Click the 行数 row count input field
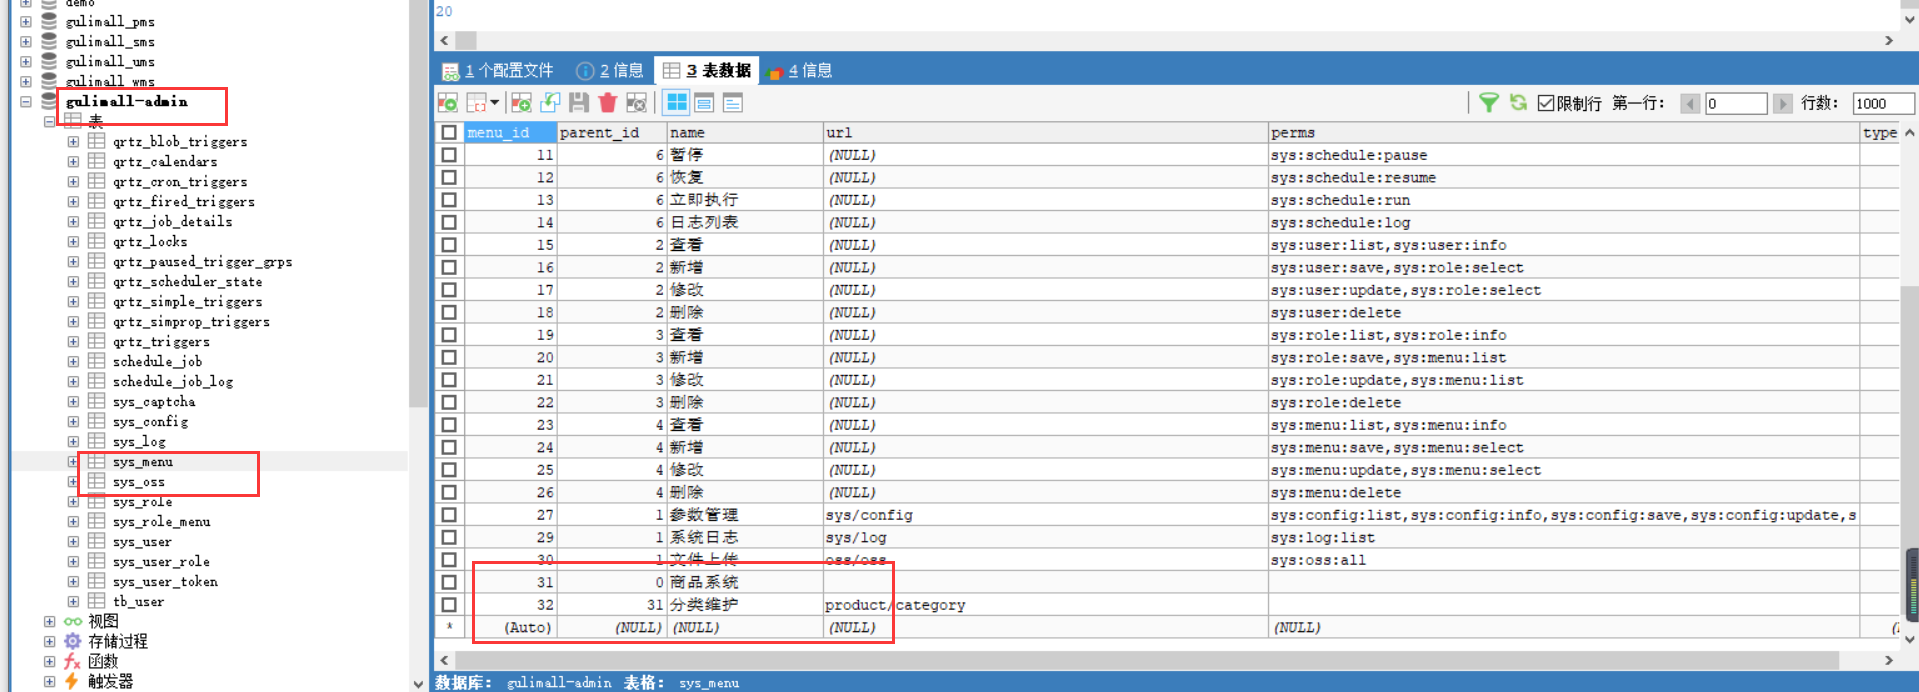This screenshot has width=1919, height=692. coord(1883,103)
